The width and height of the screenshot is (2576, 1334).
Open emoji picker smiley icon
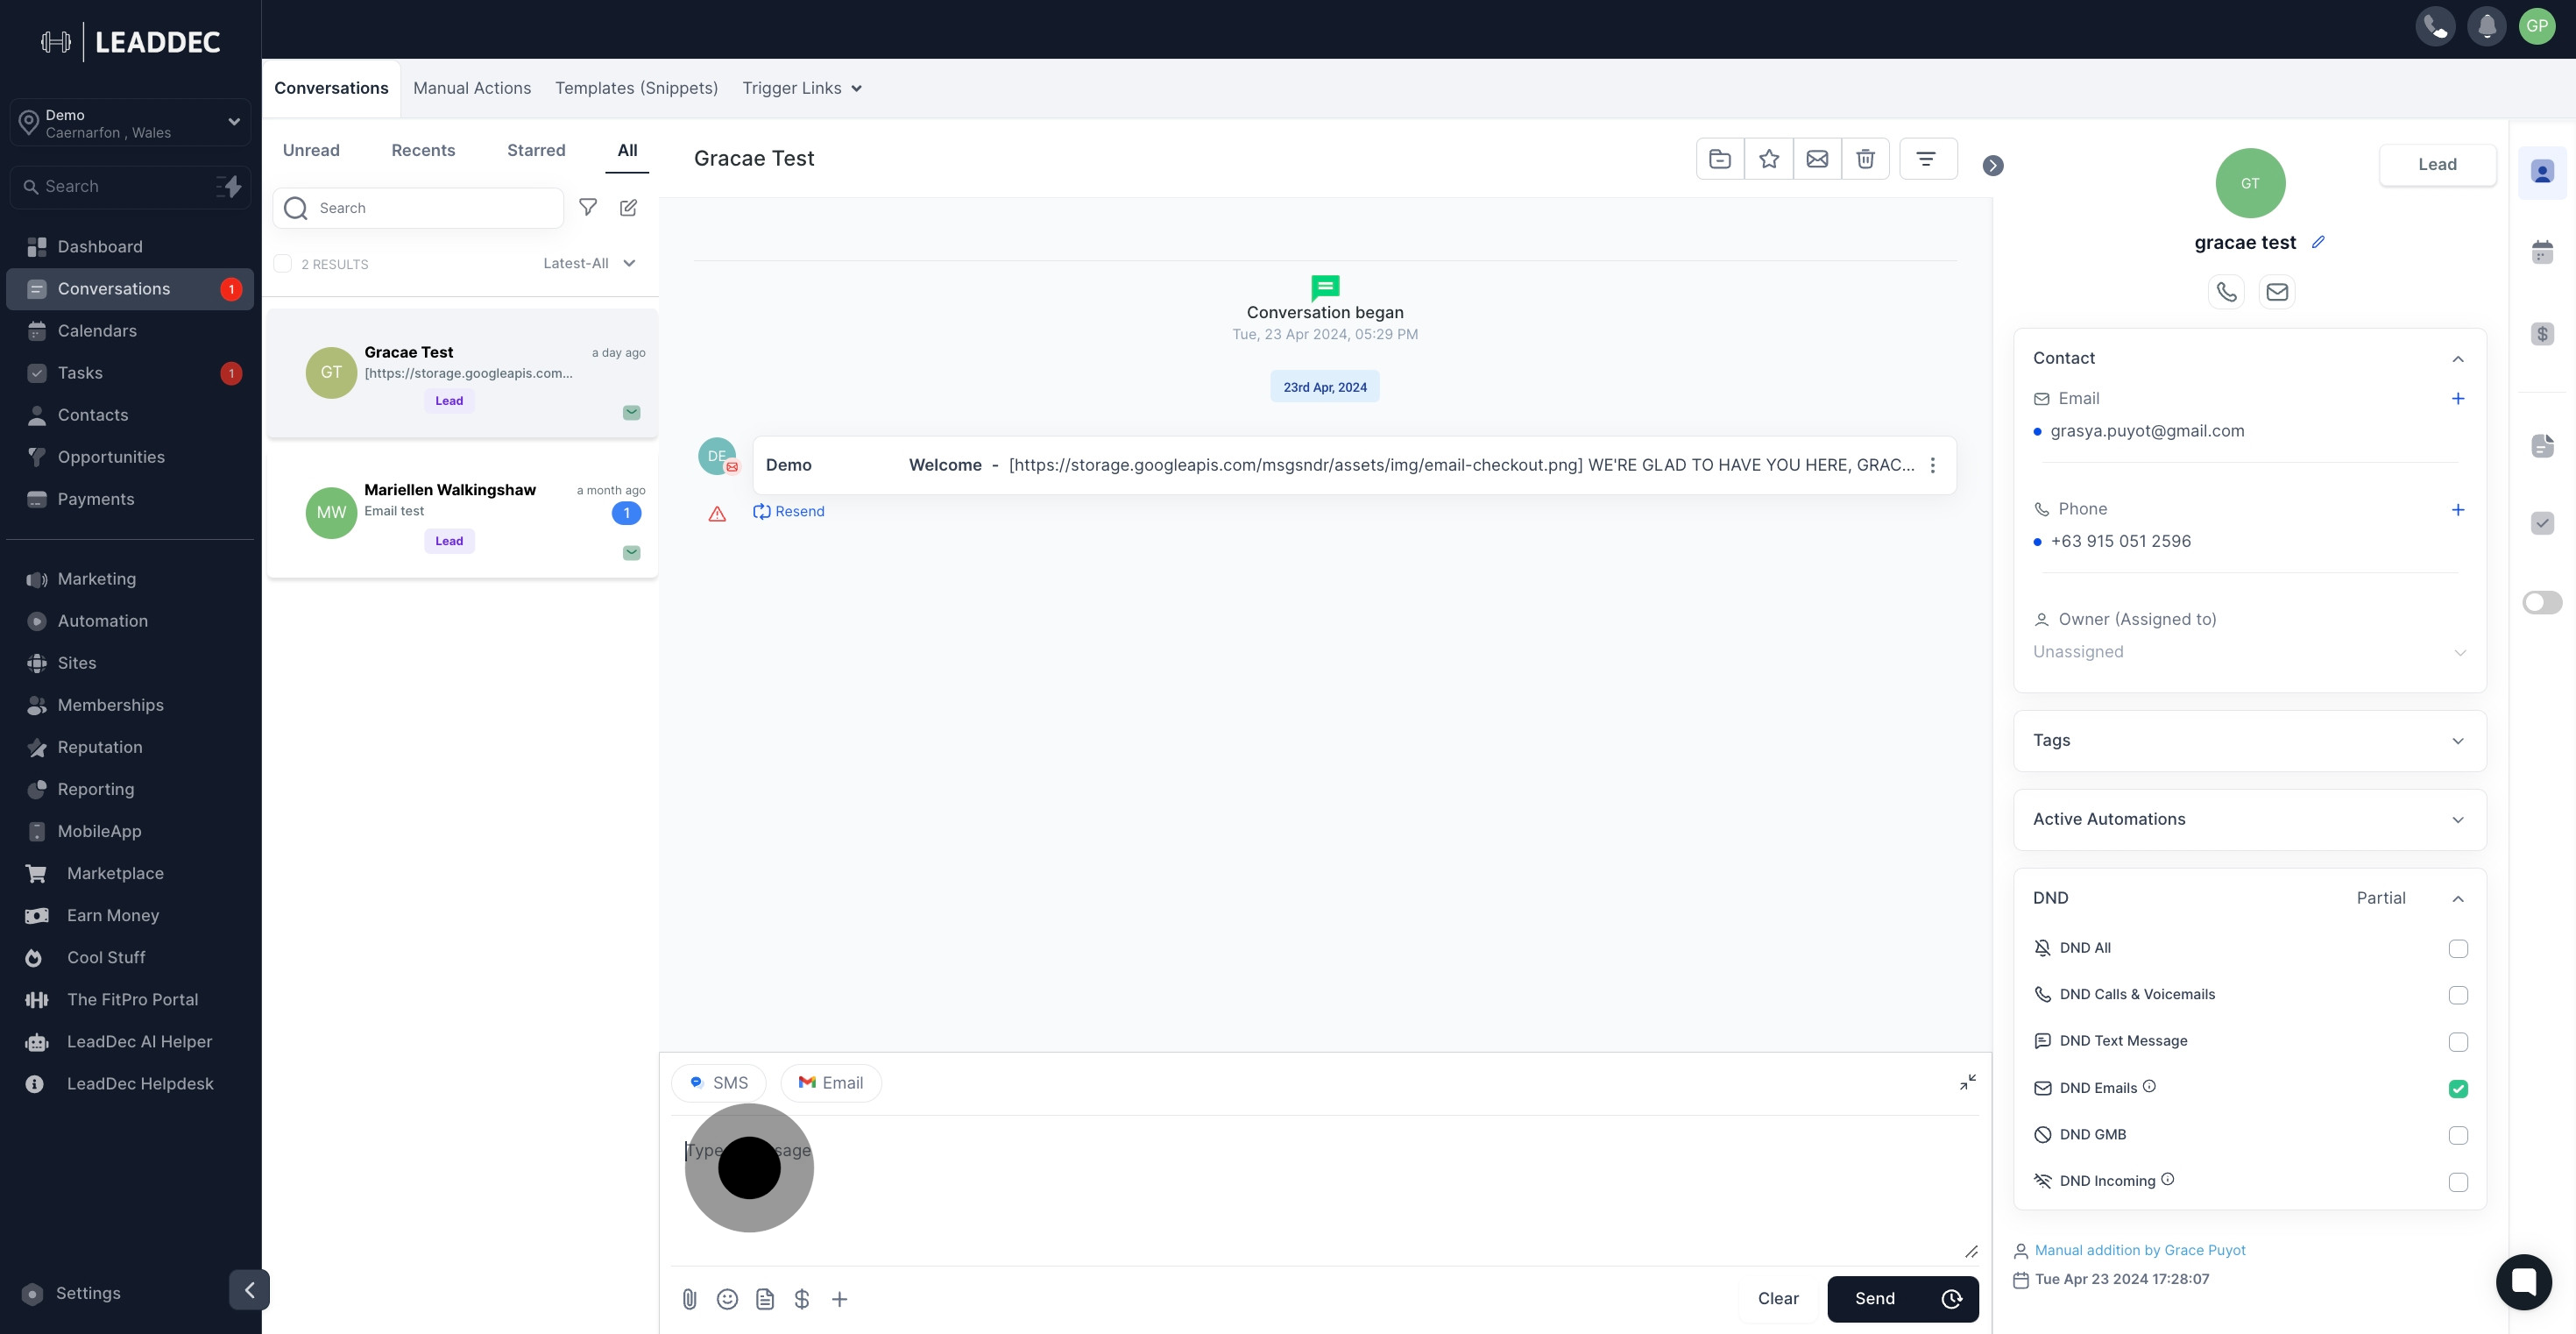(727, 1298)
